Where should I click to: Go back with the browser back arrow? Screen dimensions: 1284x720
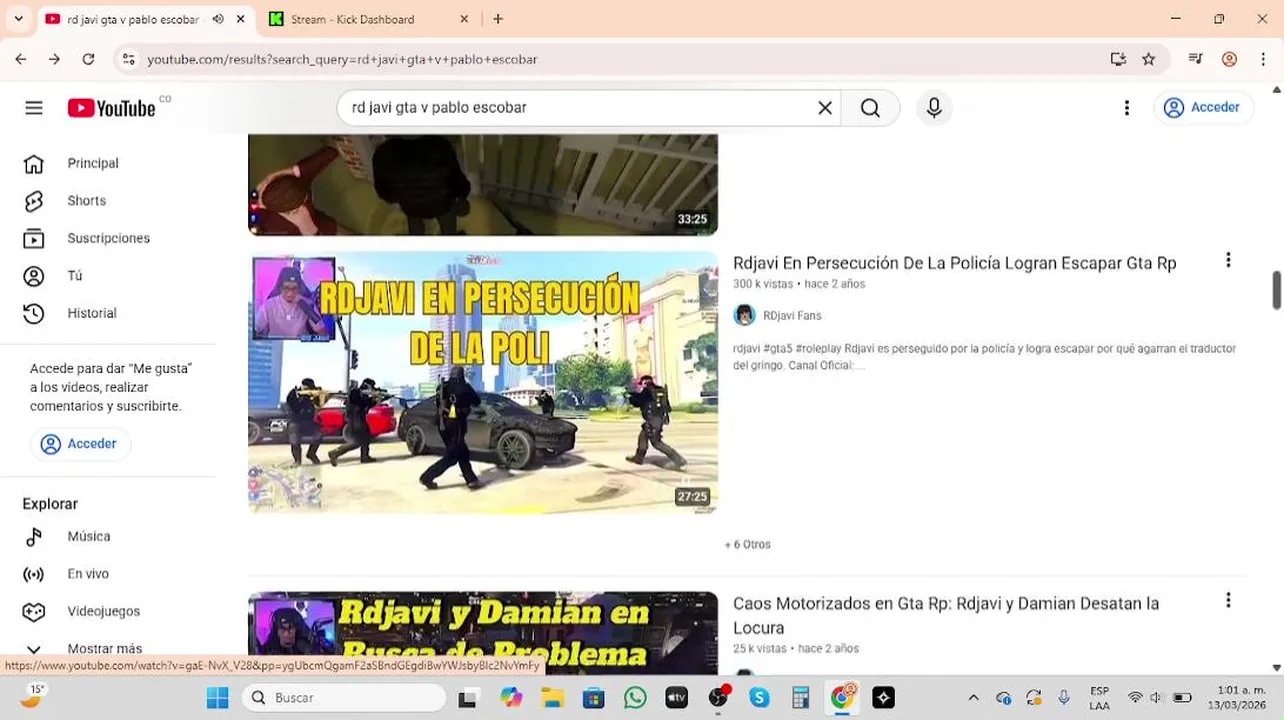20,59
